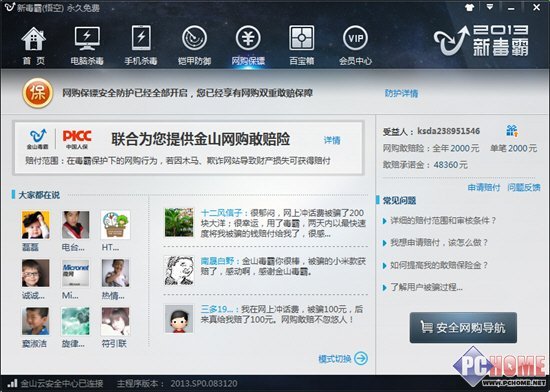550x392 pixels.
Task: Open 电脑杀毒 computer antivirus tab
Action: [x=87, y=46]
